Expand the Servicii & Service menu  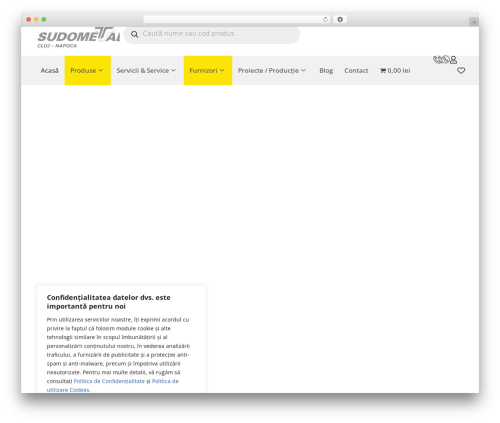pyautogui.click(x=146, y=71)
